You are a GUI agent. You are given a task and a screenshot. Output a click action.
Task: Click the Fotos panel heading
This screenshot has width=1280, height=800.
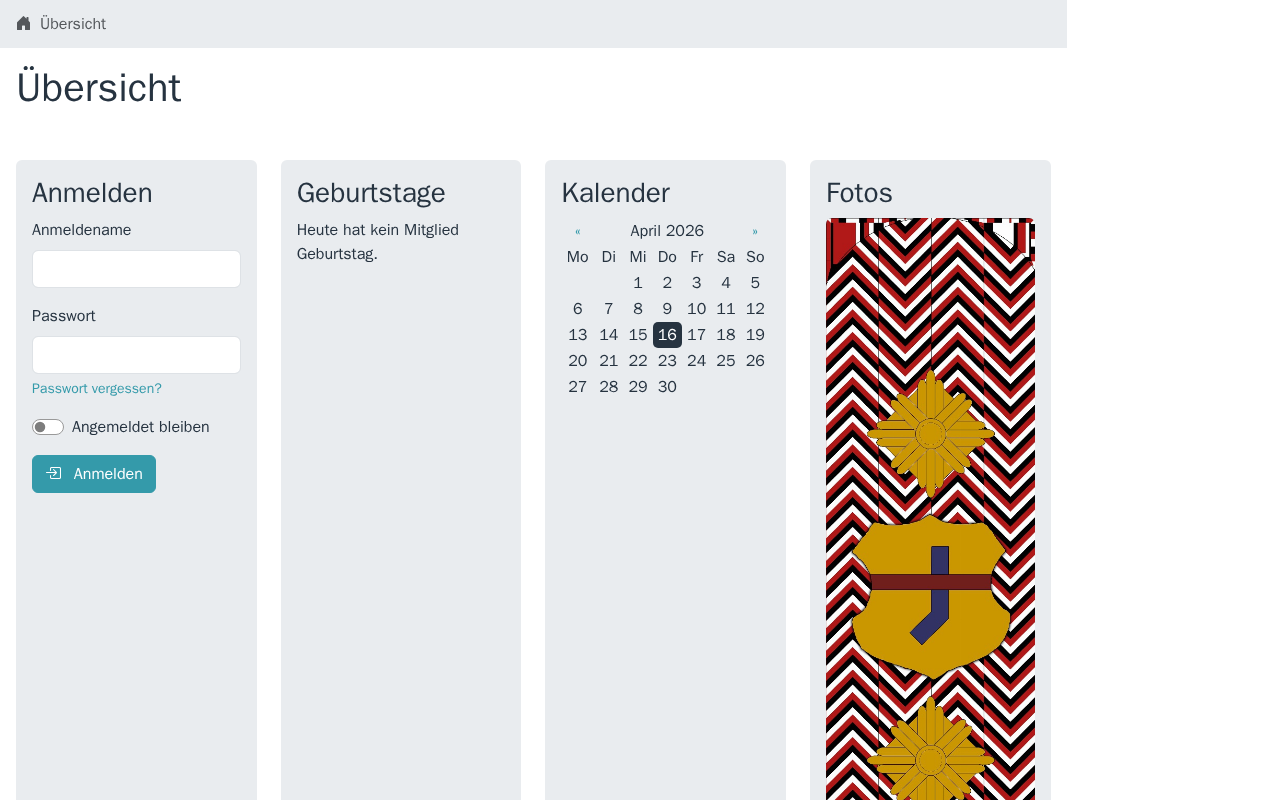[x=859, y=193]
